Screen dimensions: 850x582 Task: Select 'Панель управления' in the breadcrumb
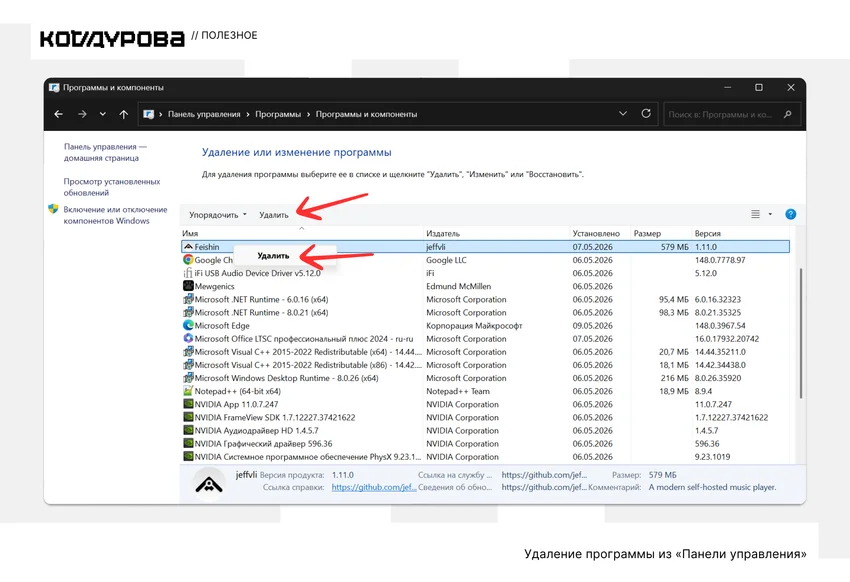click(x=204, y=114)
